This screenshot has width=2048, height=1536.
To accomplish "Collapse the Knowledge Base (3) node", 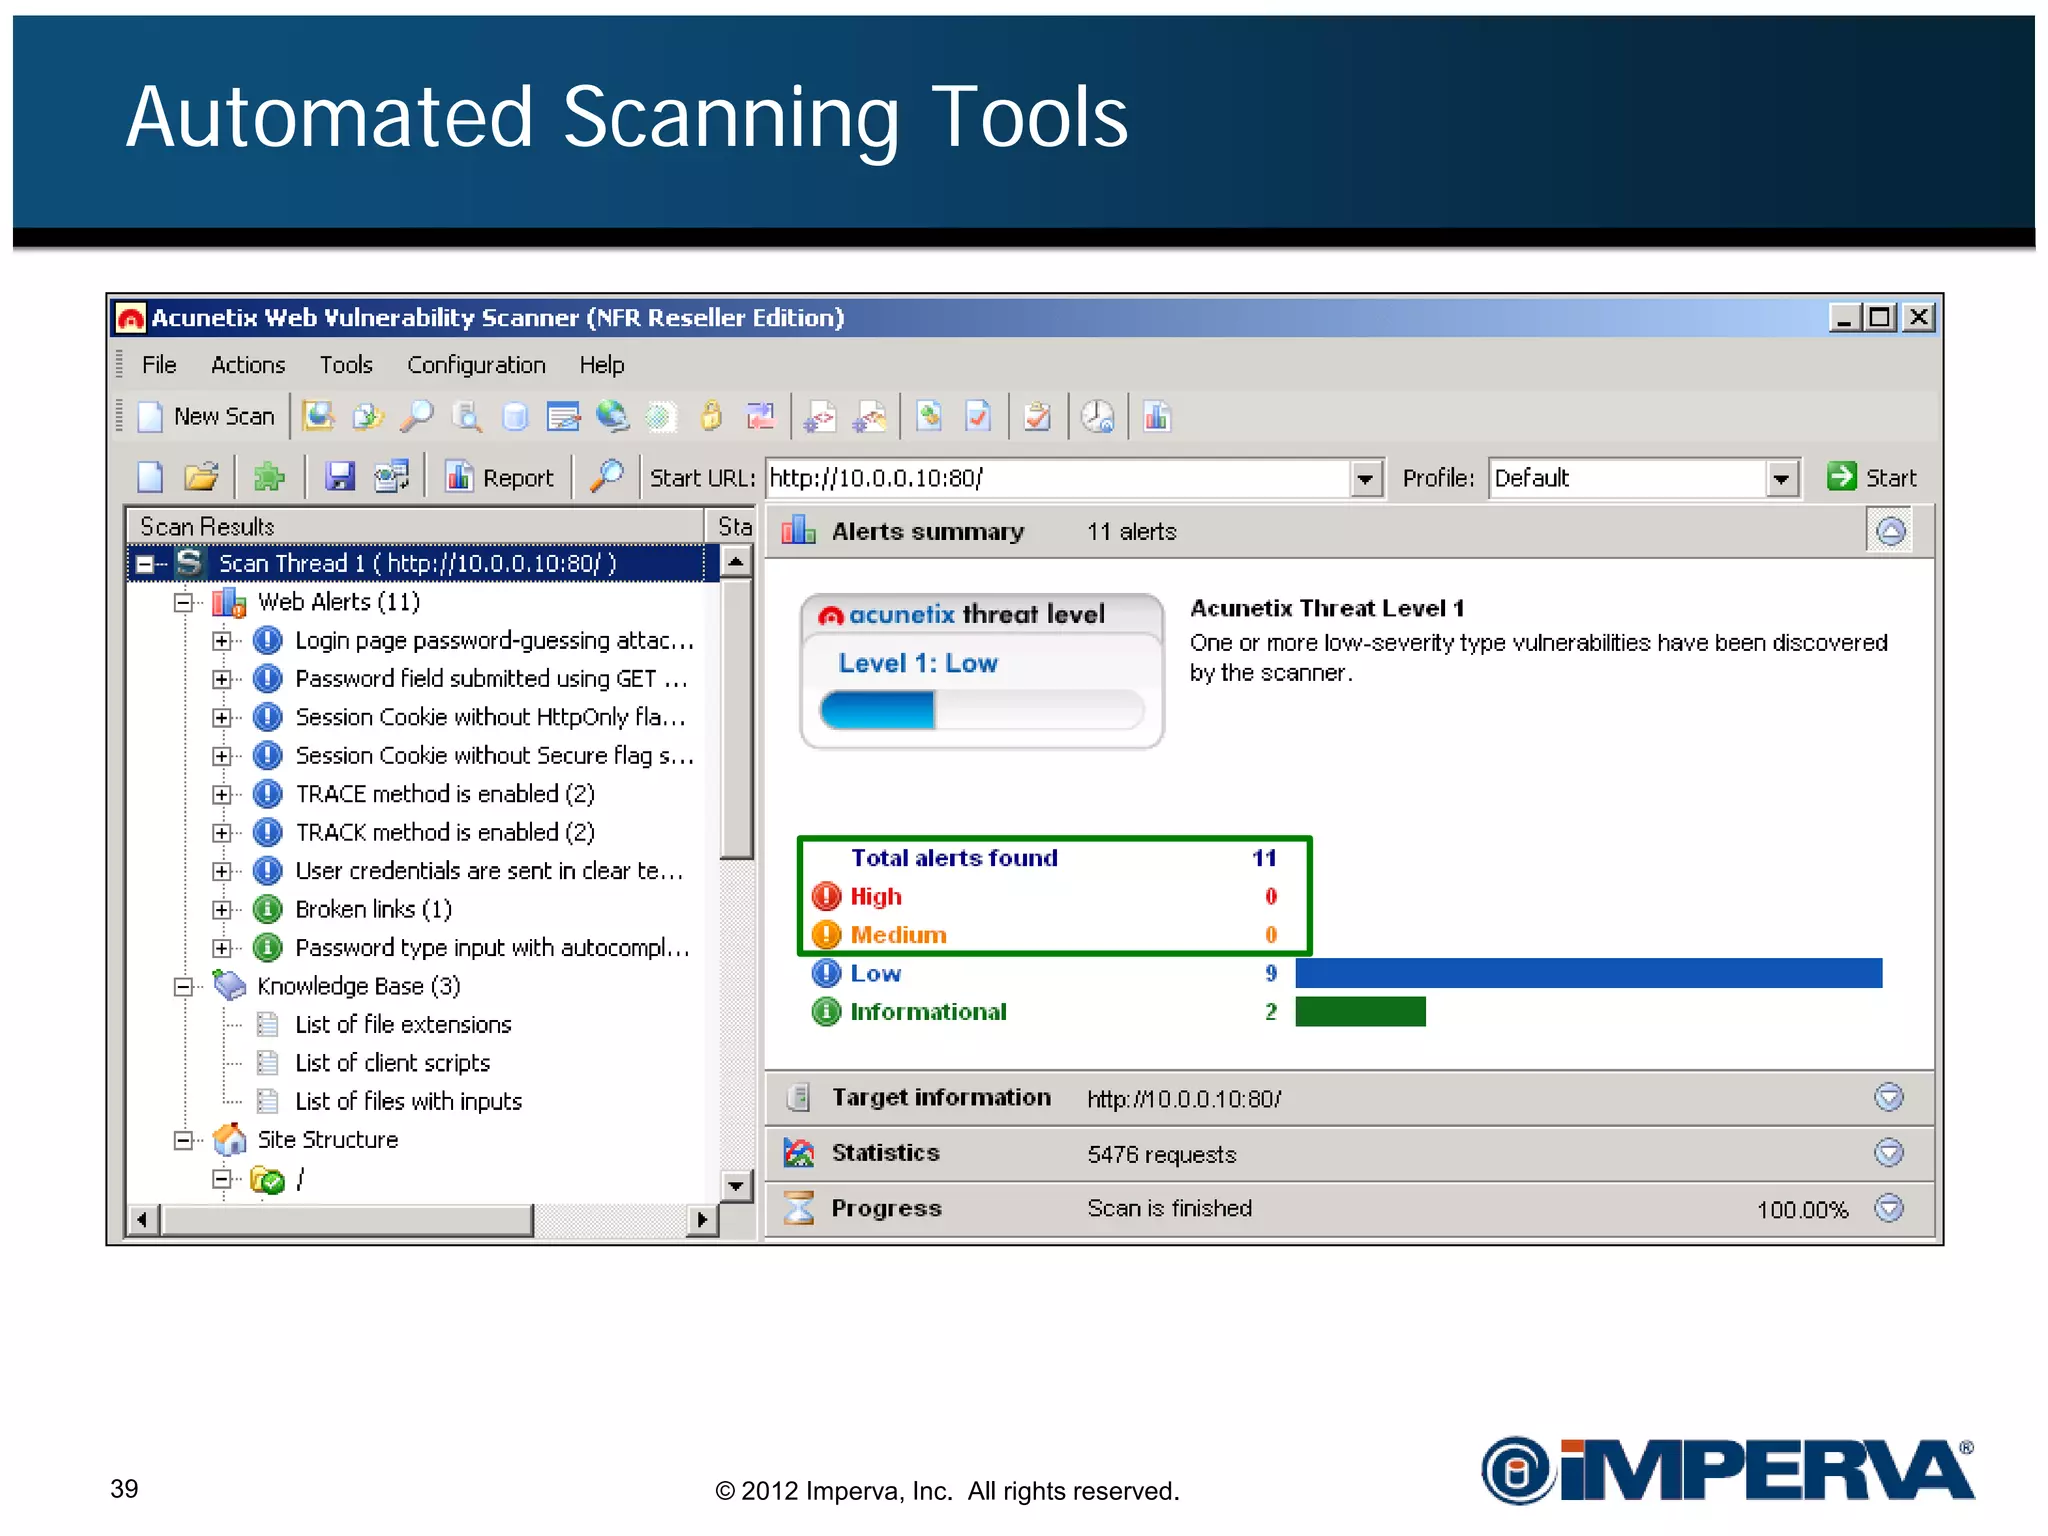I will click(x=183, y=987).
